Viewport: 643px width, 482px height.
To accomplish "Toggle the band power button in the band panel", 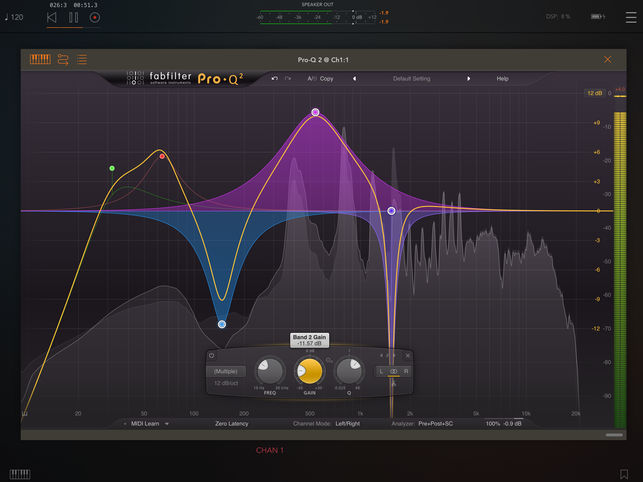I will [212, 355].
